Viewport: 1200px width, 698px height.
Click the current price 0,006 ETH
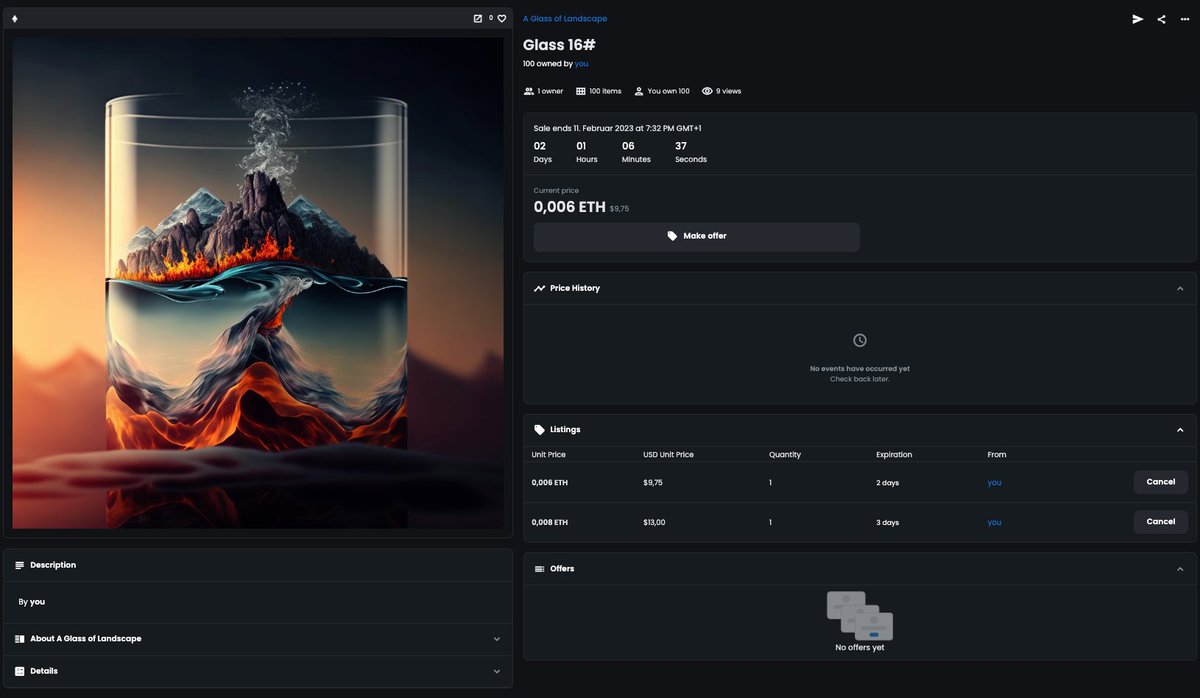pyautogui.click(x=569, y=207)
